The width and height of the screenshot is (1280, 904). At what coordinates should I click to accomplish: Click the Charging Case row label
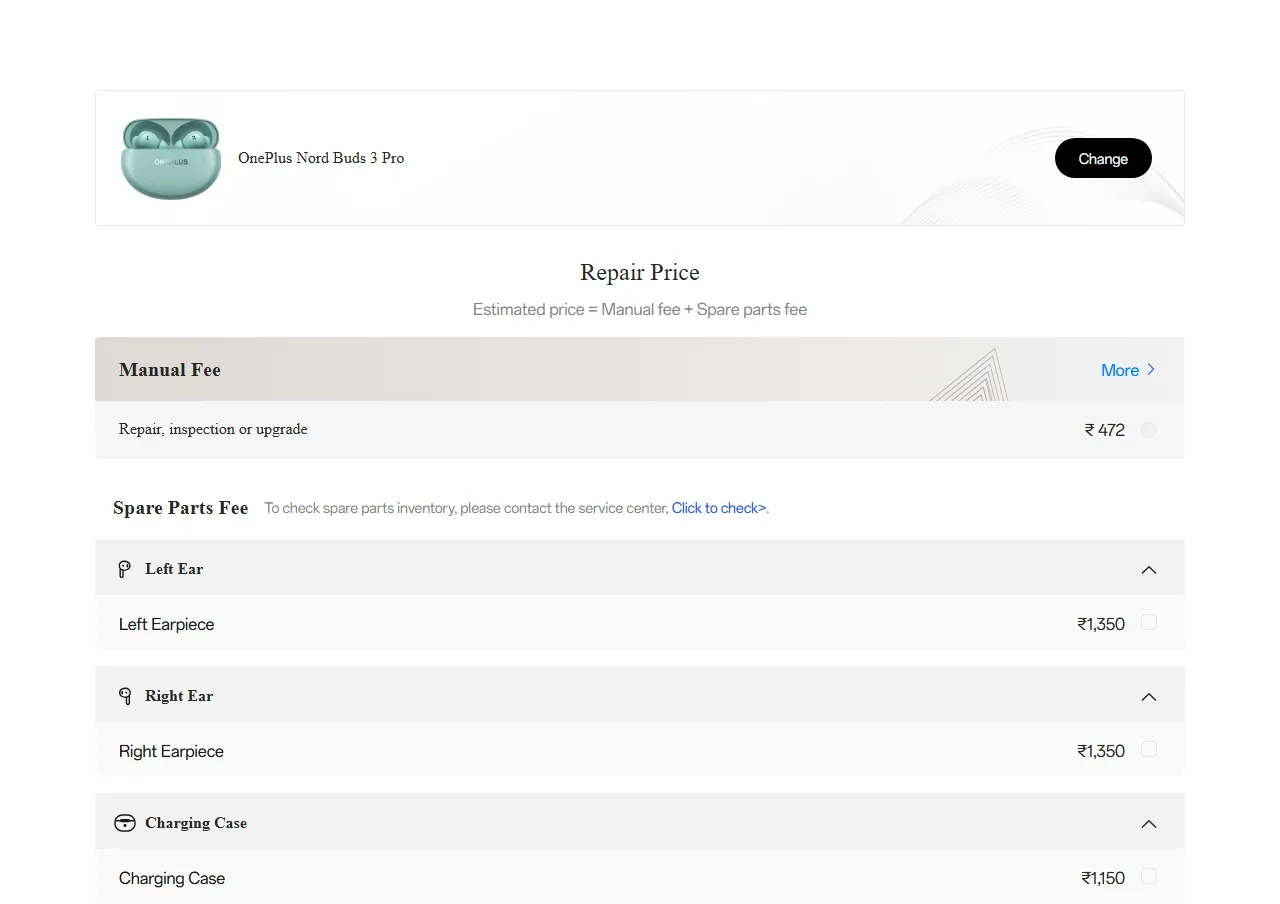tap(172, 878)
